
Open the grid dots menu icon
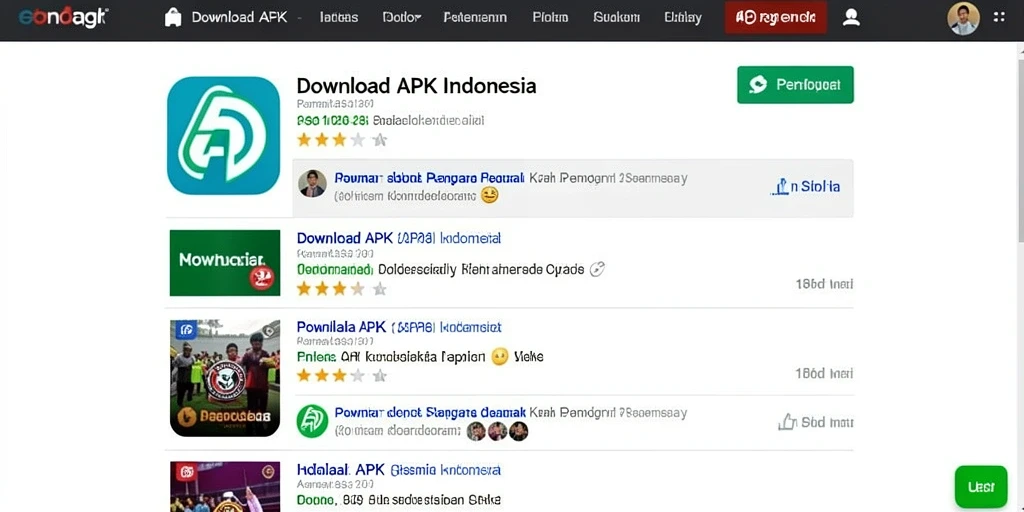click(x=999, y=17)
